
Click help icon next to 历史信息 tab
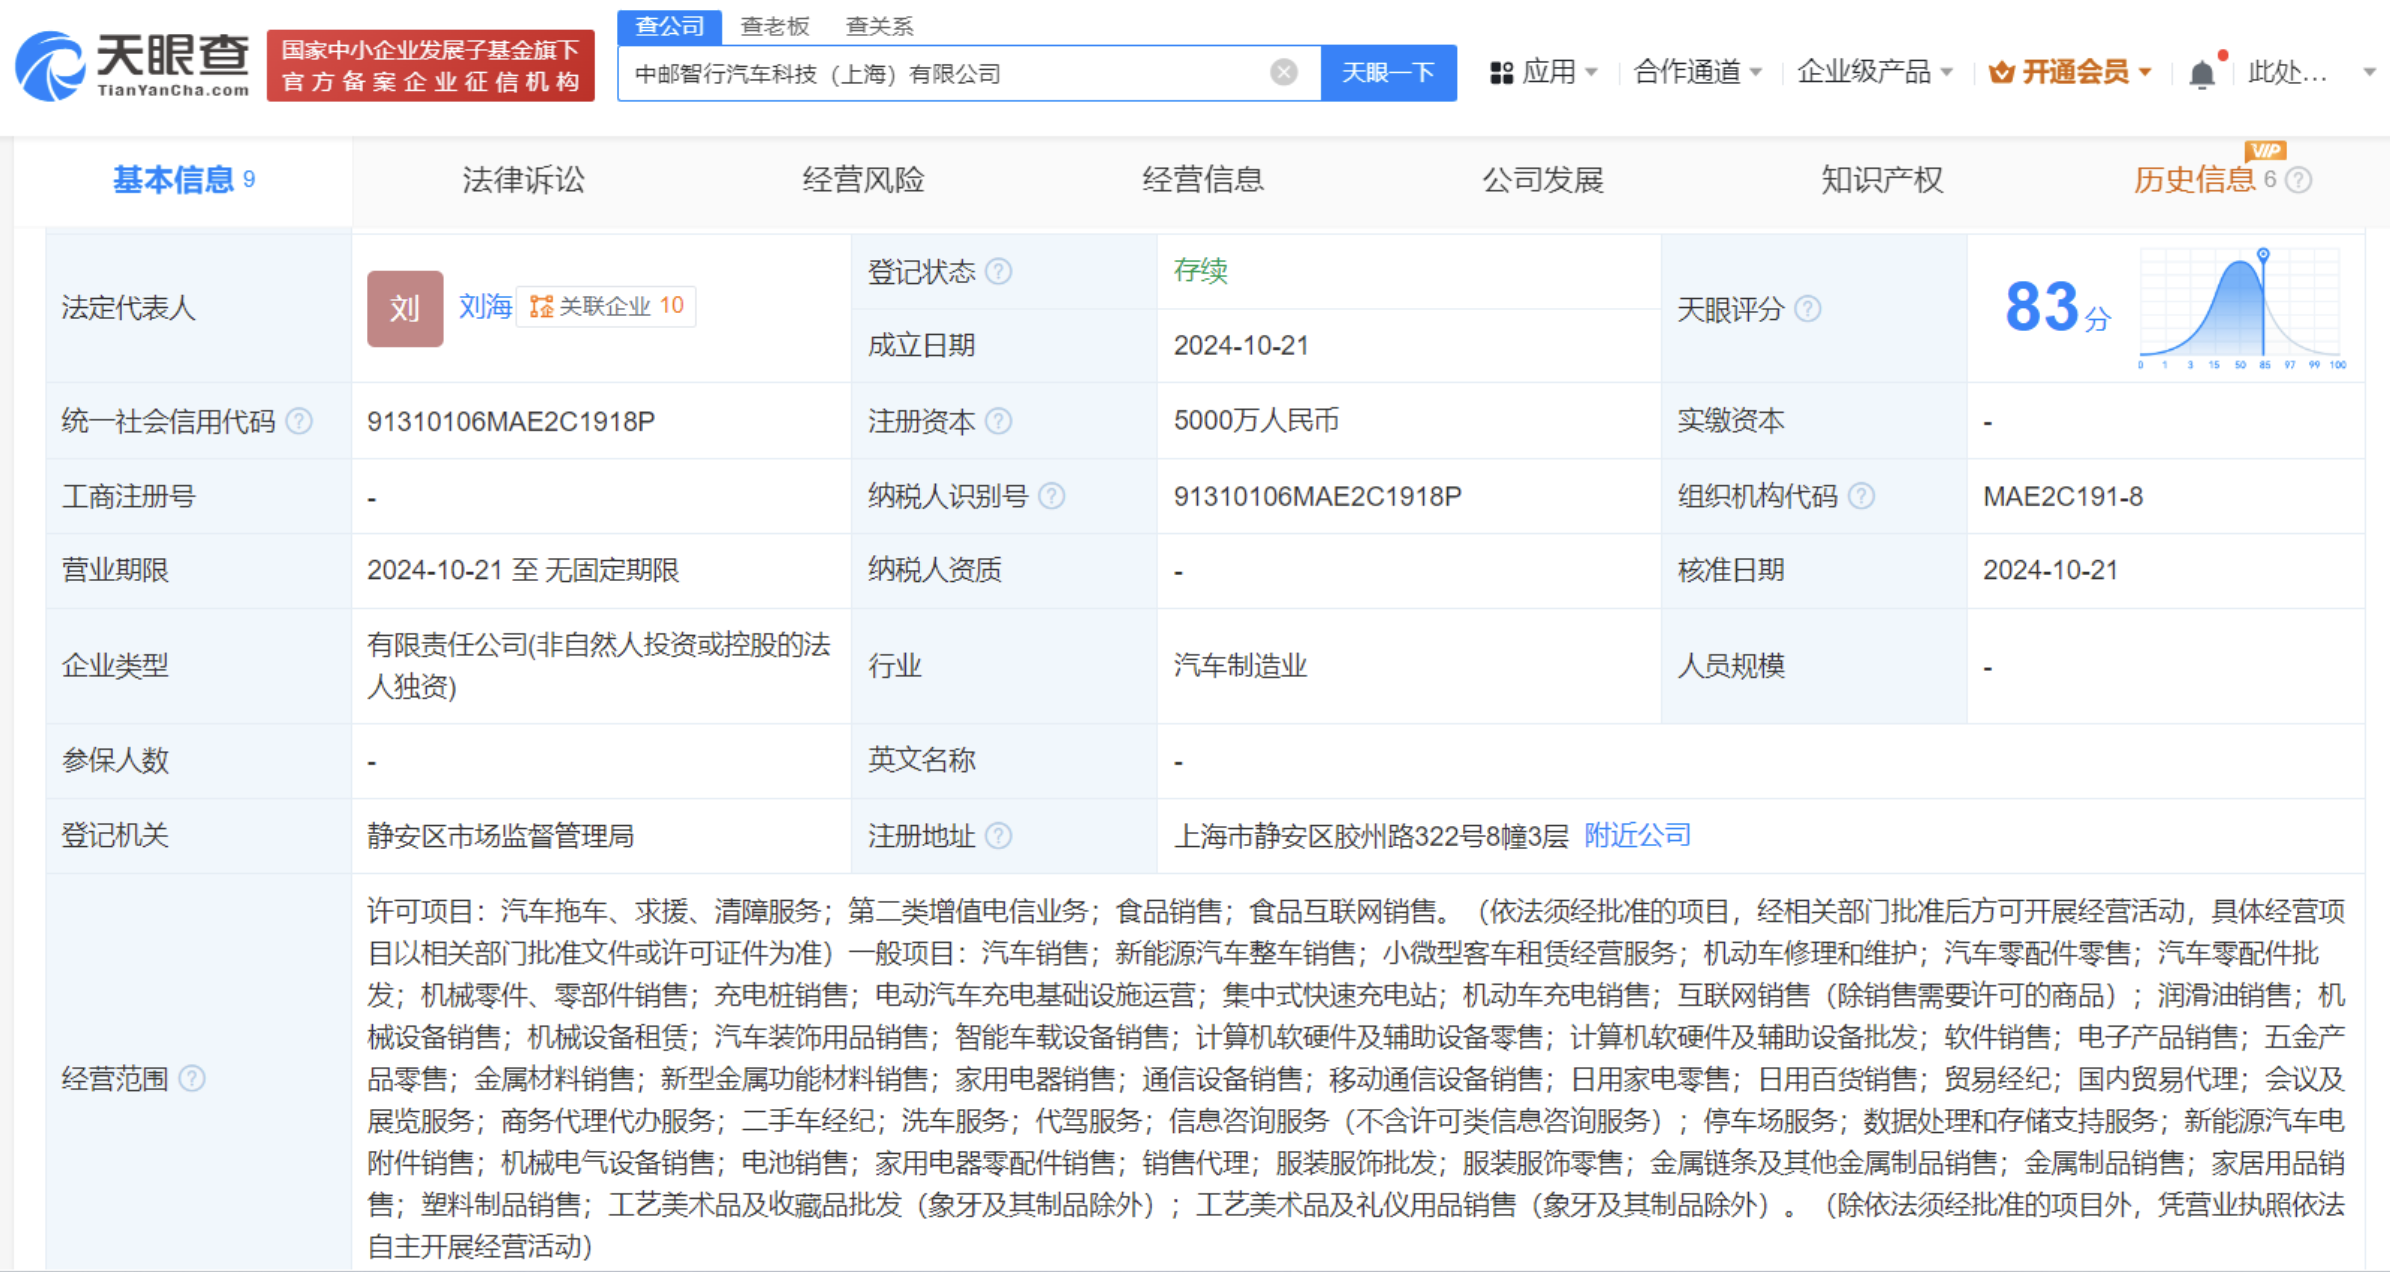2299,180
